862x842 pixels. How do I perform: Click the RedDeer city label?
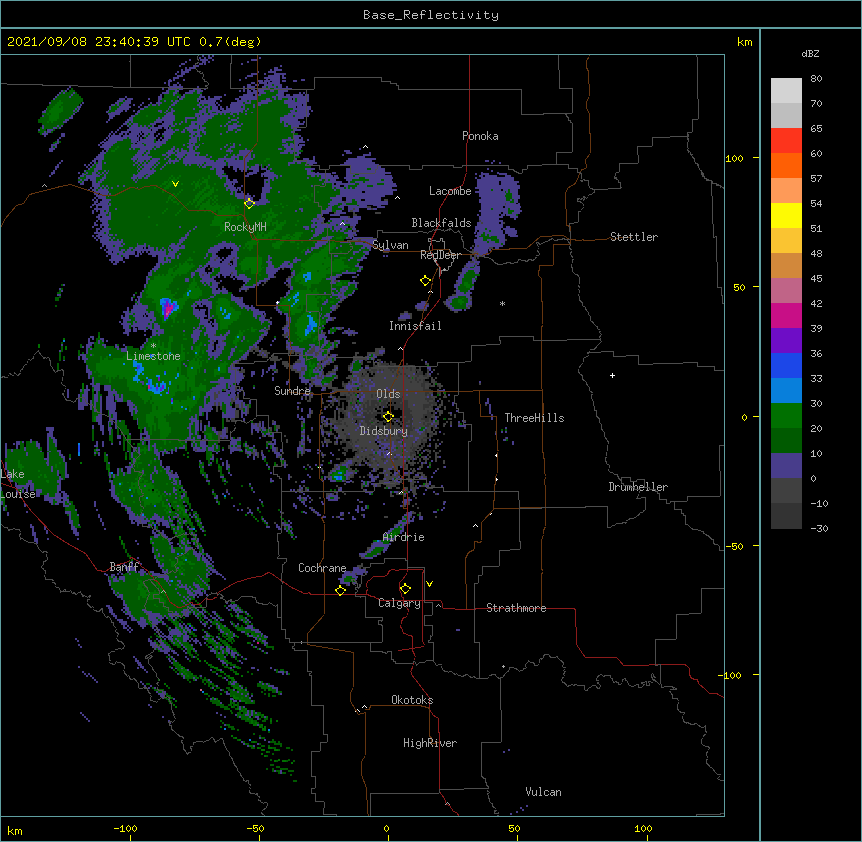pyautogui.click(x=440, y=255)
